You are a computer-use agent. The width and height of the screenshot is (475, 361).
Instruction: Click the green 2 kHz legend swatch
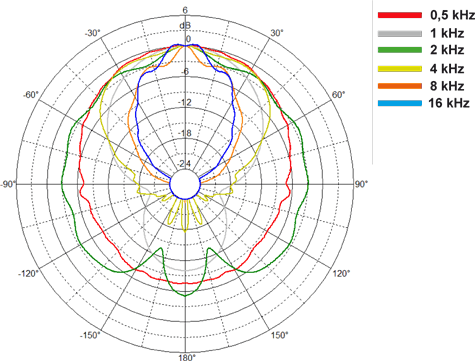(400, 50)
